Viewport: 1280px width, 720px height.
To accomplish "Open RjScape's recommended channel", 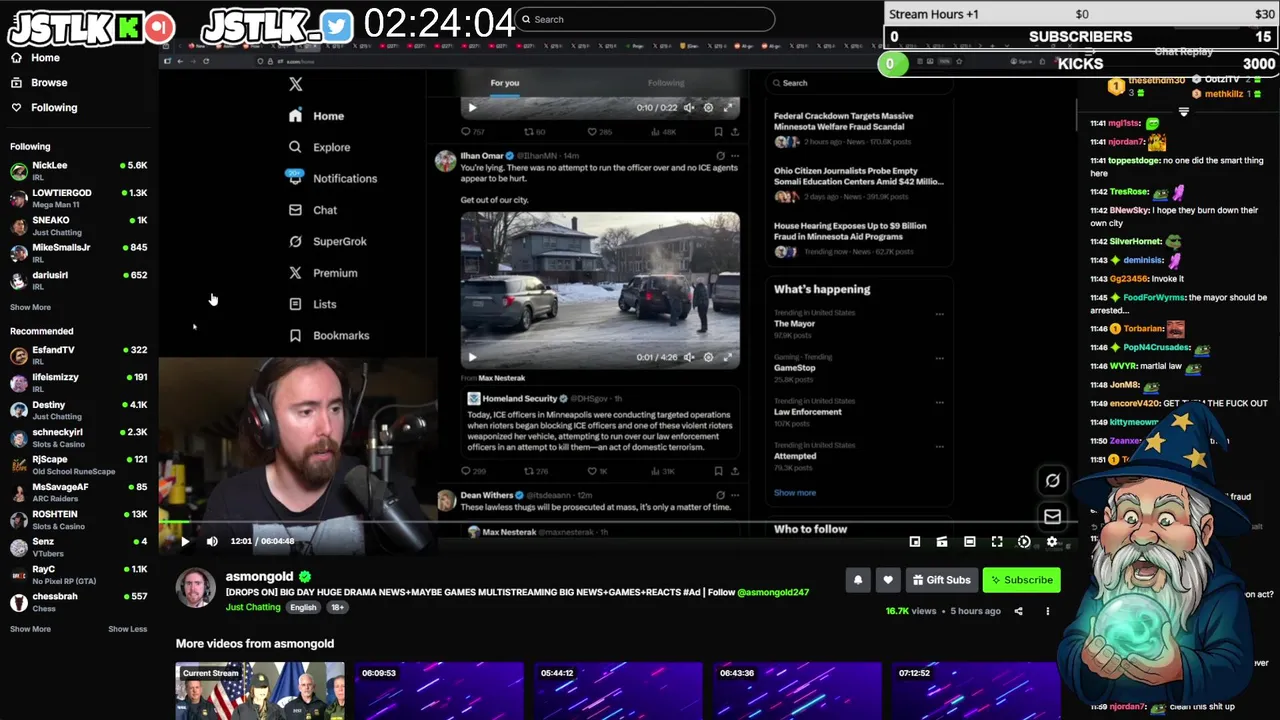I will 79,465.
